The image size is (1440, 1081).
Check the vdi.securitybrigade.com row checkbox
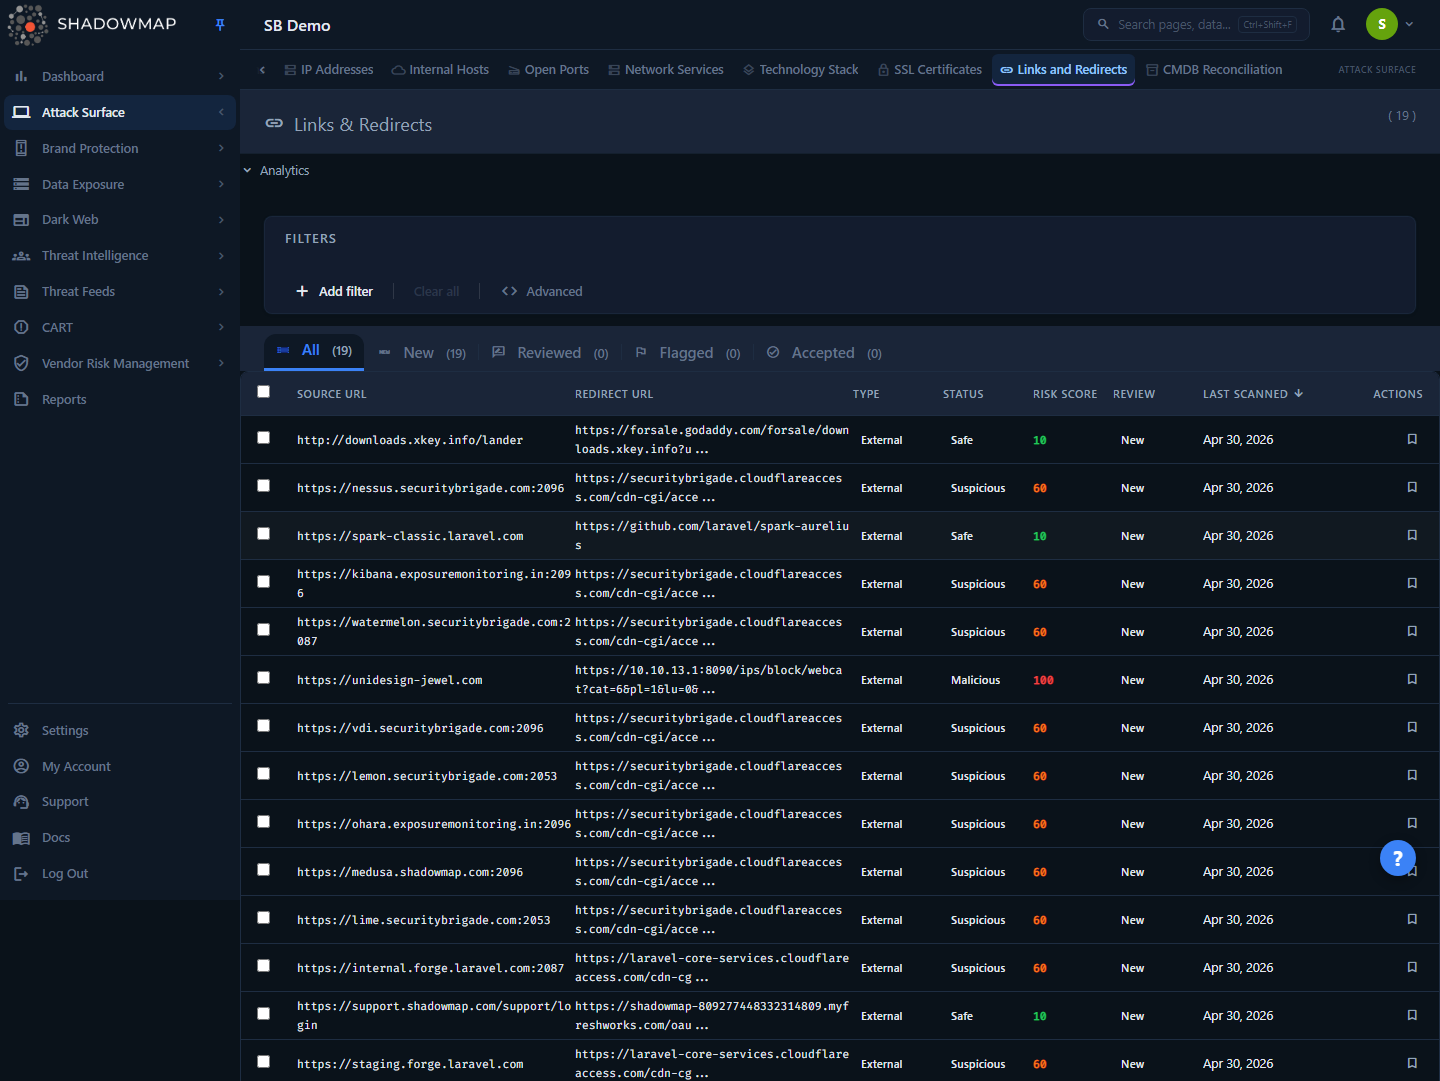(x=264, y=726)
